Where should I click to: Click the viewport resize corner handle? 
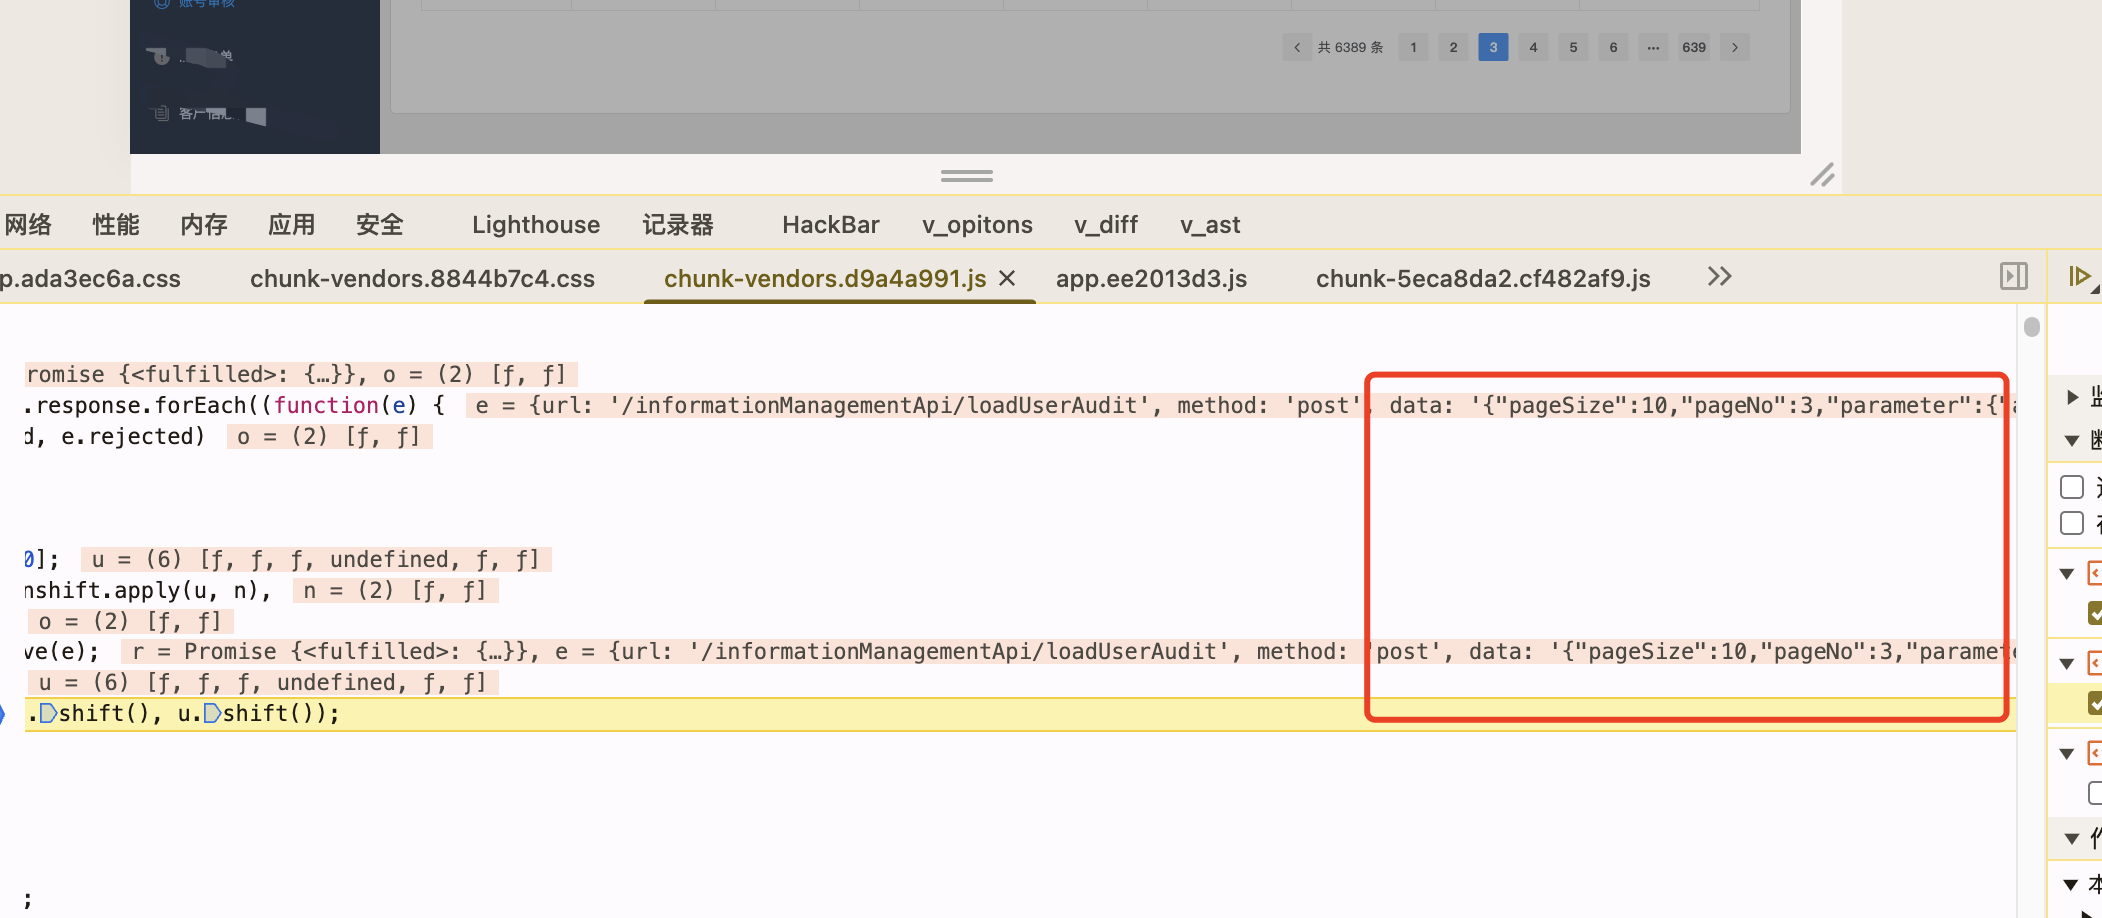[1822, 175]
